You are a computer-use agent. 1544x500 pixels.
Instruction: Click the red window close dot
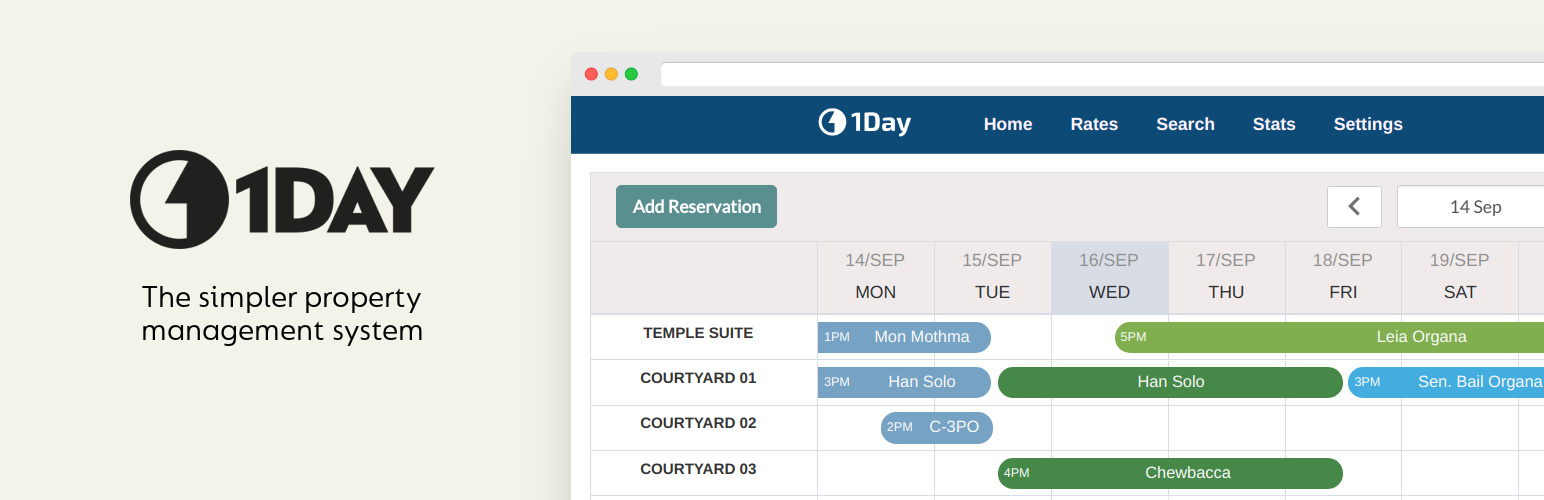pyautogui.click(x=591, y=74)
